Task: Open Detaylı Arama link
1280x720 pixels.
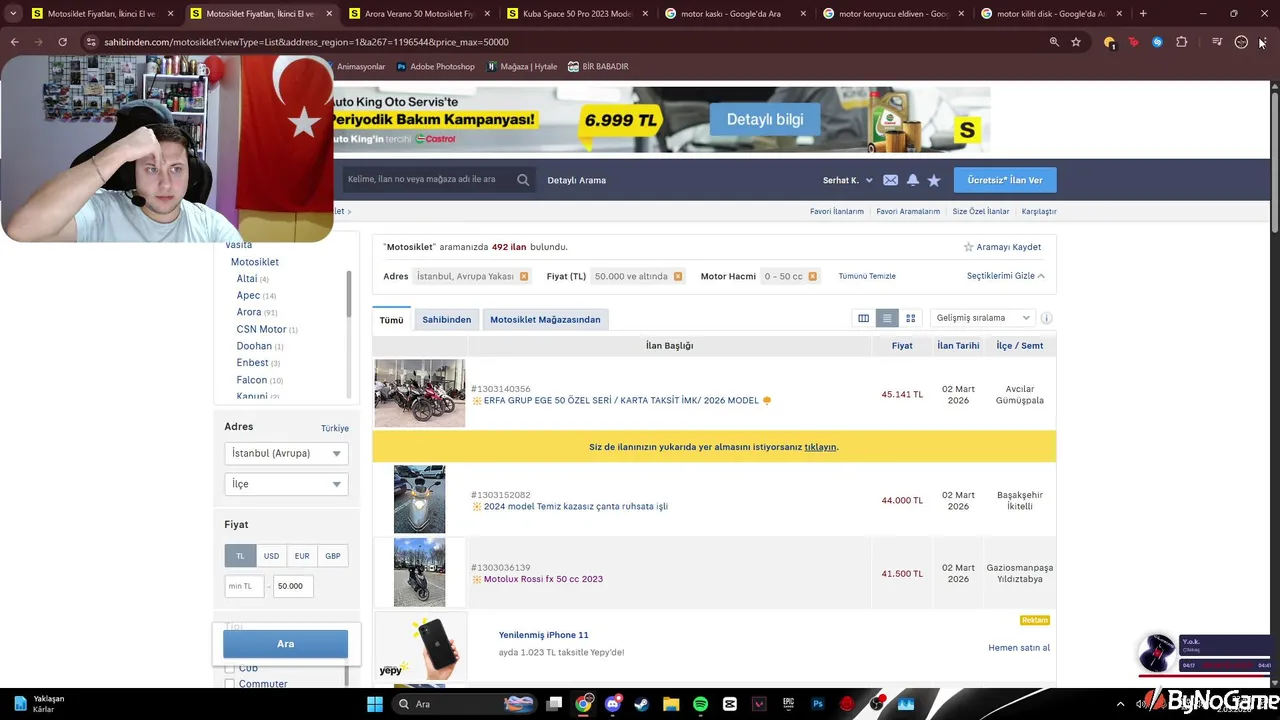Action: [576, 180]
